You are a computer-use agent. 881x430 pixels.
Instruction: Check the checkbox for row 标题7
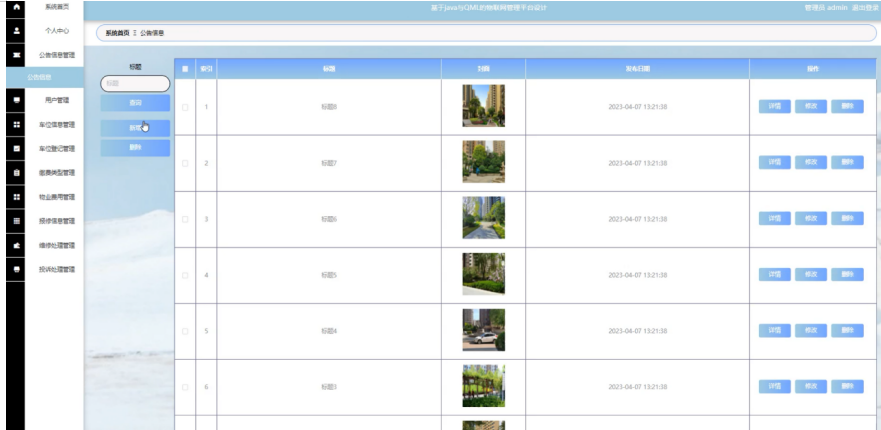coord(185,163)
